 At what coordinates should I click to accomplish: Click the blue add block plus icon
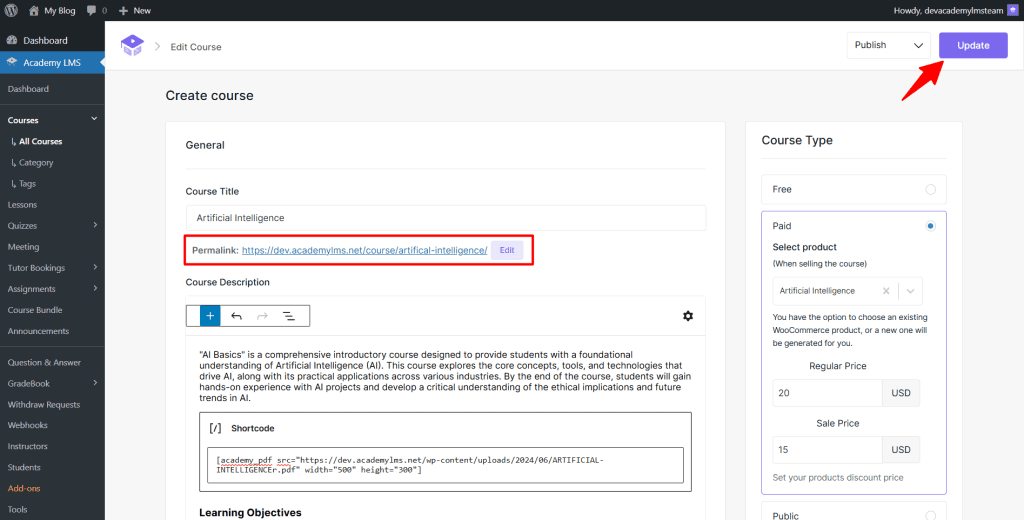211,316
